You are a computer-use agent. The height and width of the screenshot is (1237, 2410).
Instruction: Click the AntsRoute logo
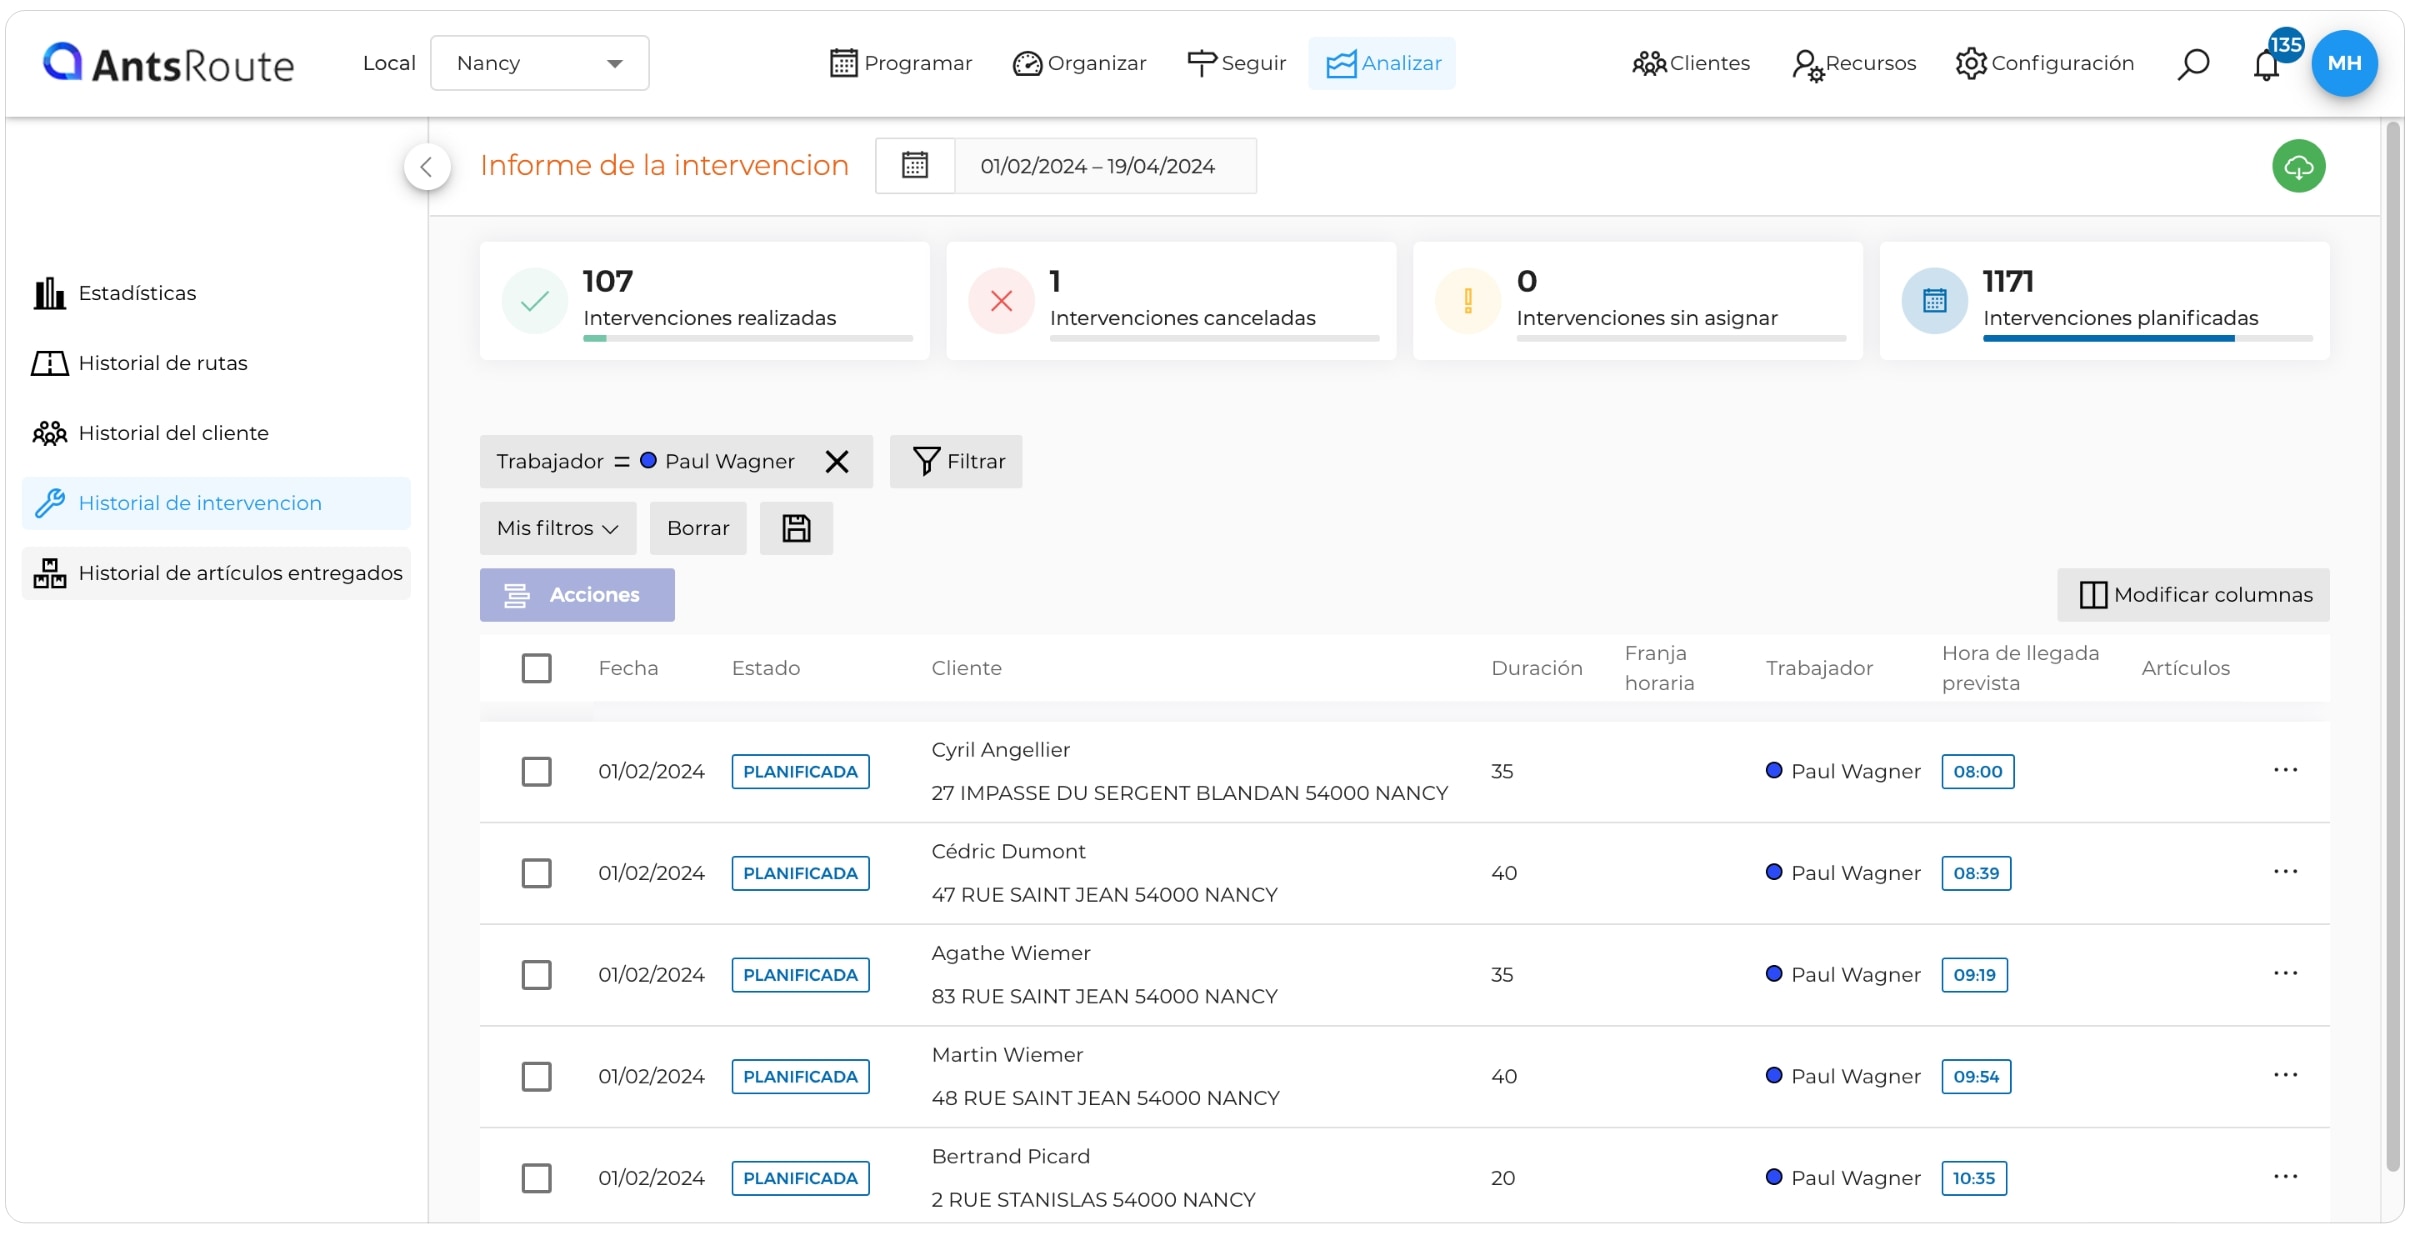tap(168, 64)
